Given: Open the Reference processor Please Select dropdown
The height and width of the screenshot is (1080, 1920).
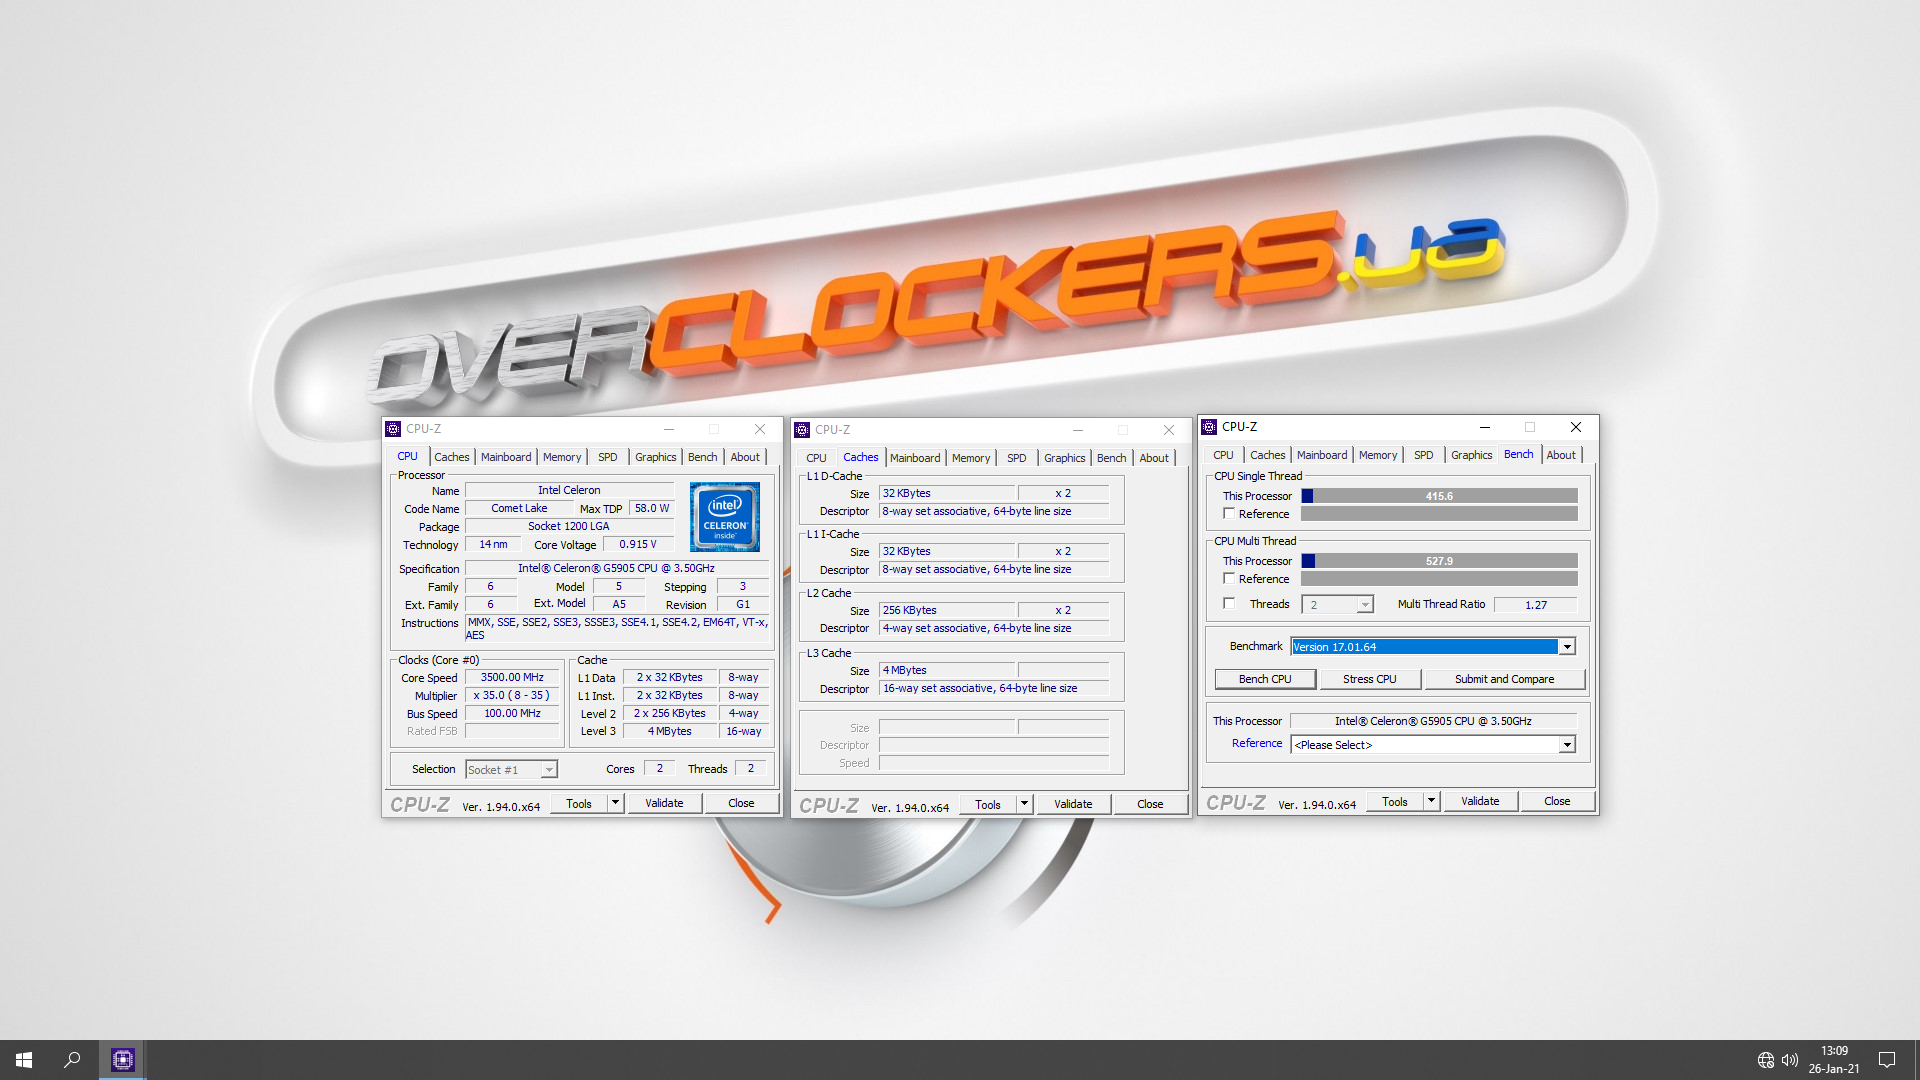Looking at the screenshot, I should click(1567, 745).
